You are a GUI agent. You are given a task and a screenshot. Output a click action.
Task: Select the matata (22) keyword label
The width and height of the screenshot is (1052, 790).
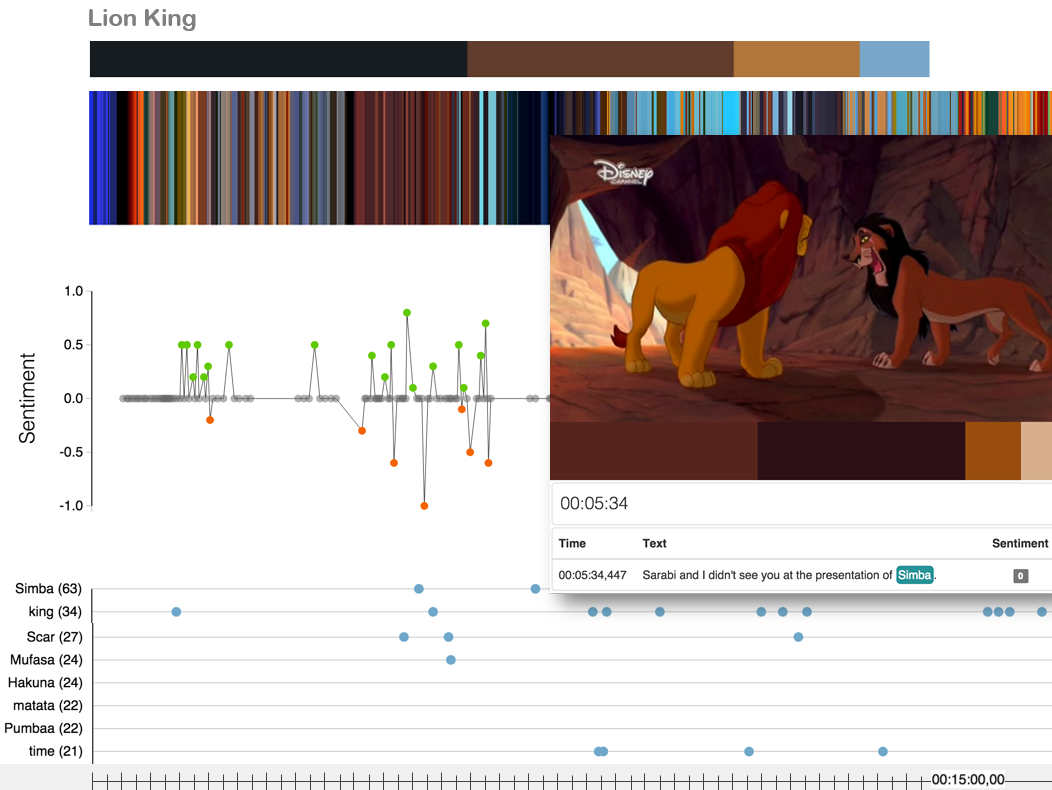(x=48, y=705)
